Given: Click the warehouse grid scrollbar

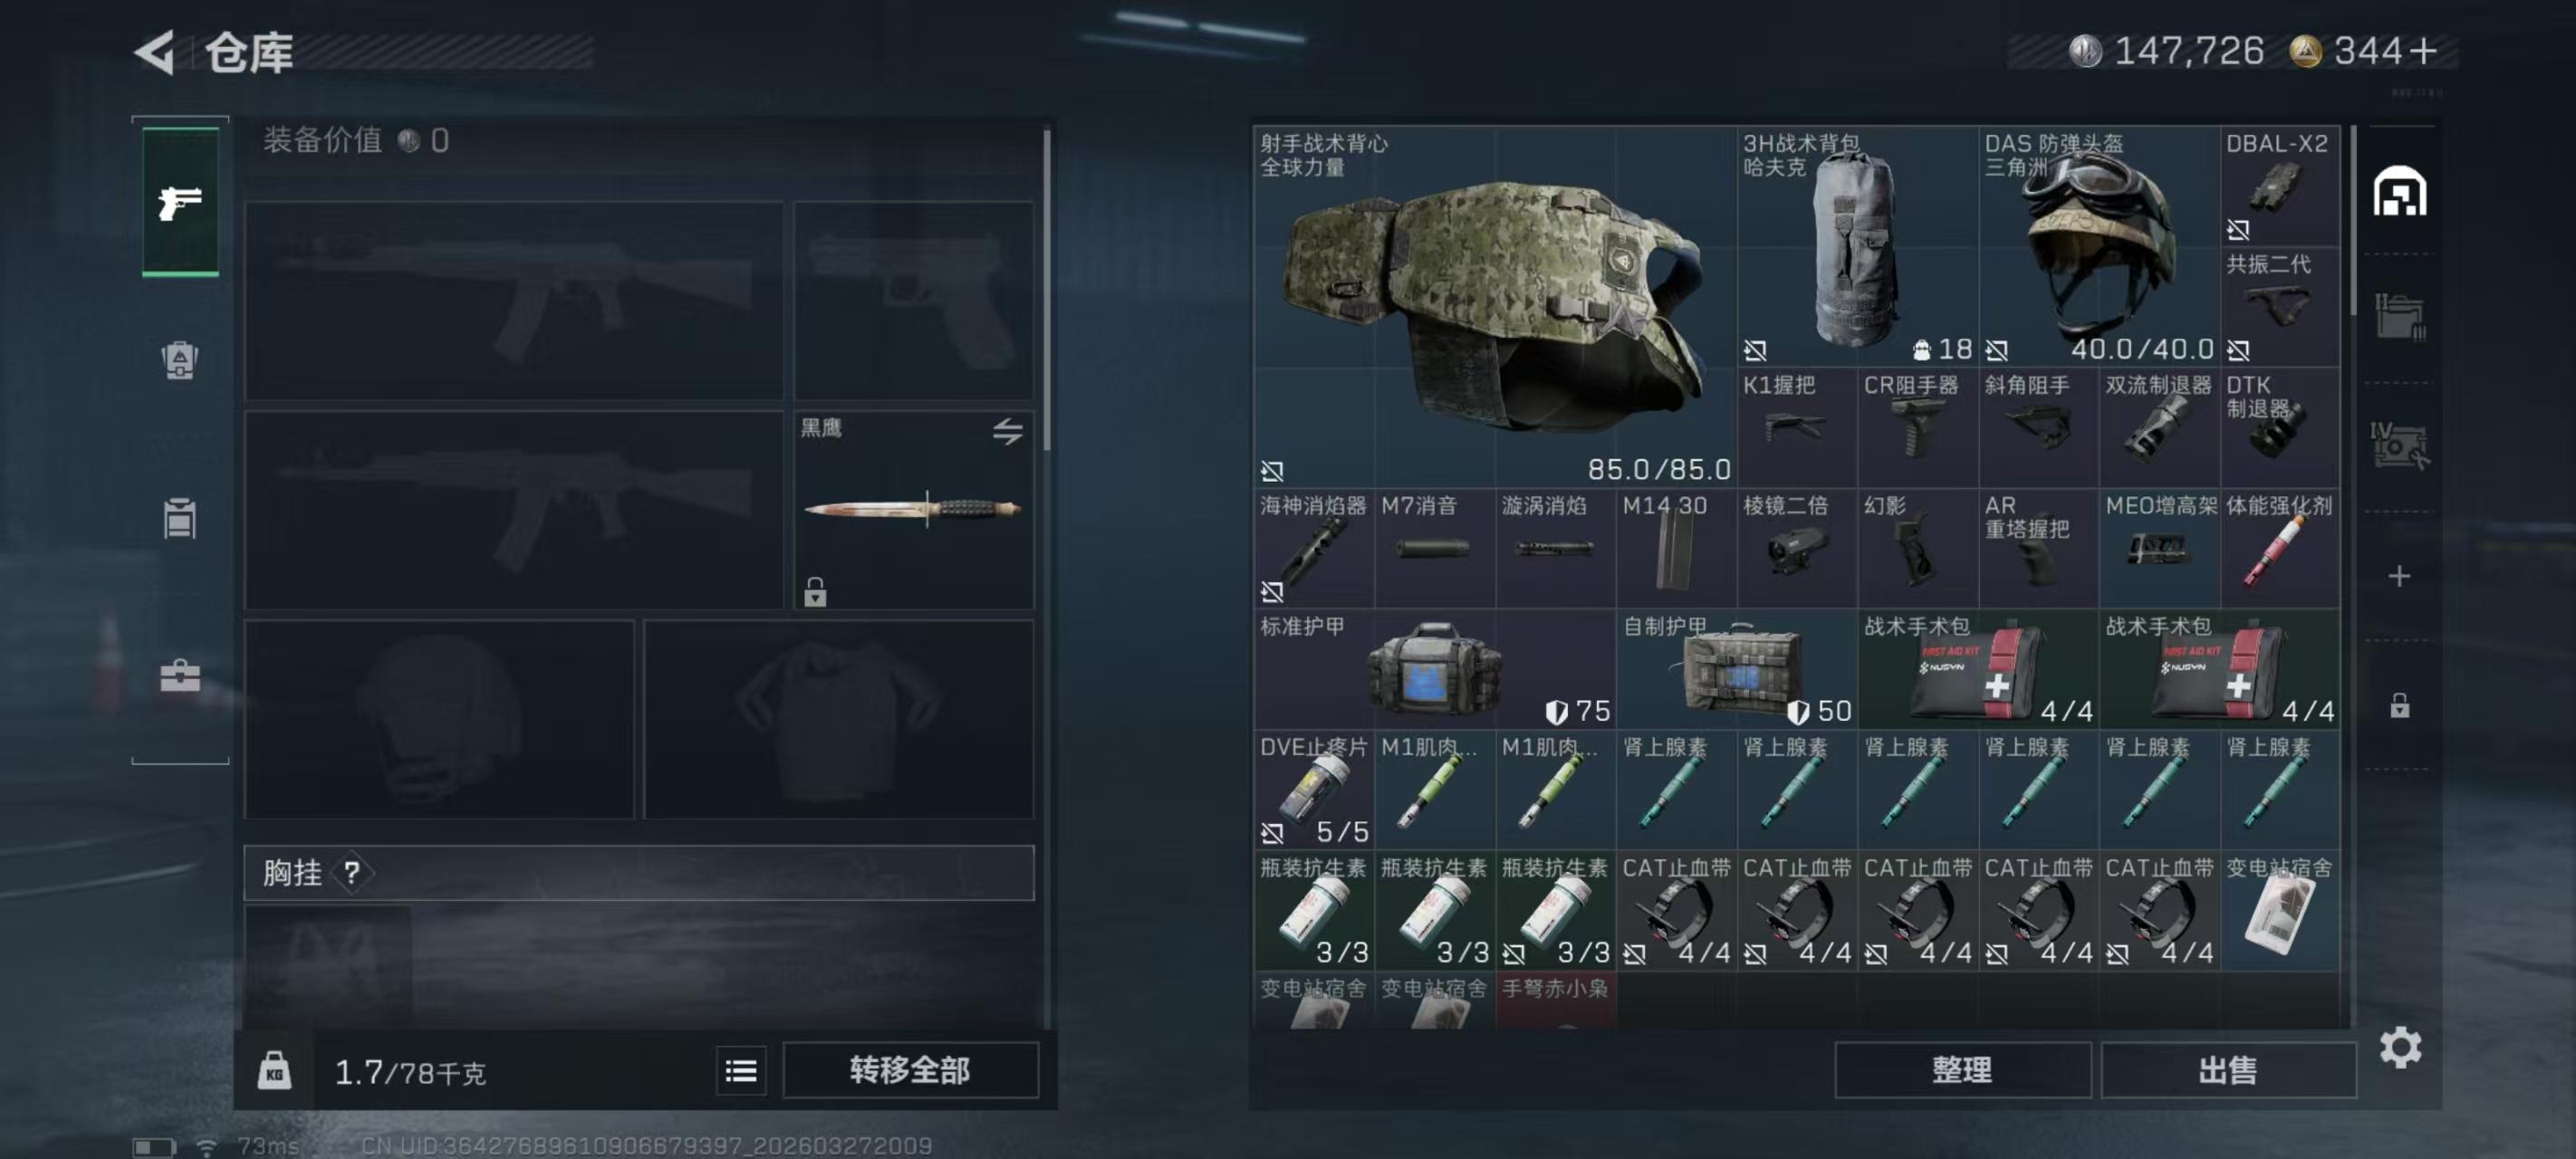Looking at the screenshot, I should point(2354,218).
